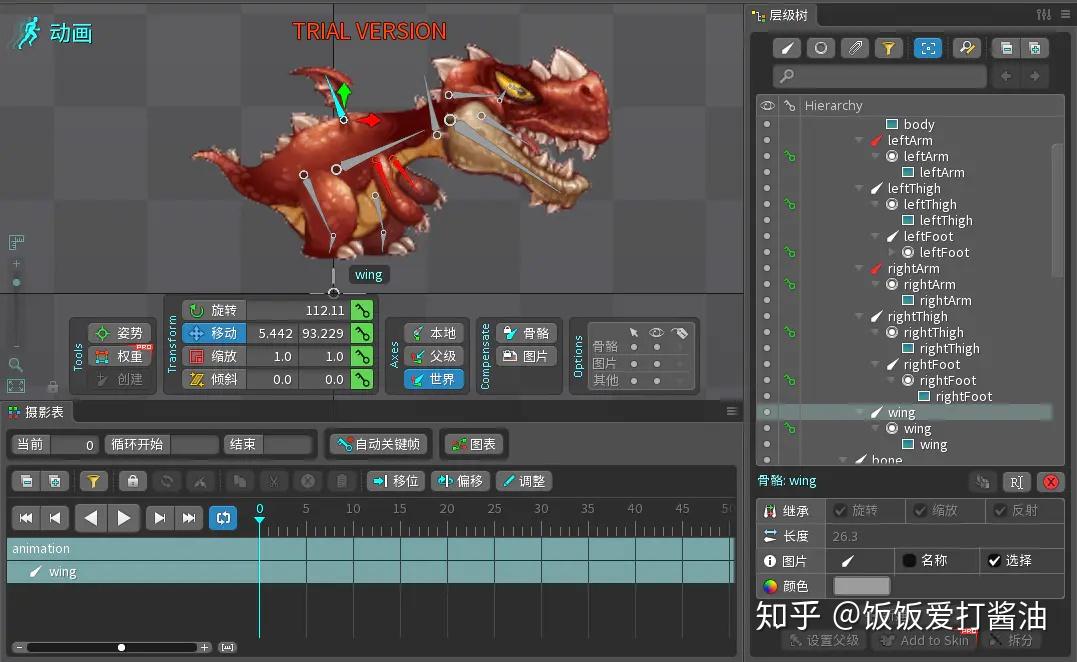Select 父级 parent axes

(x=434, y=356)
